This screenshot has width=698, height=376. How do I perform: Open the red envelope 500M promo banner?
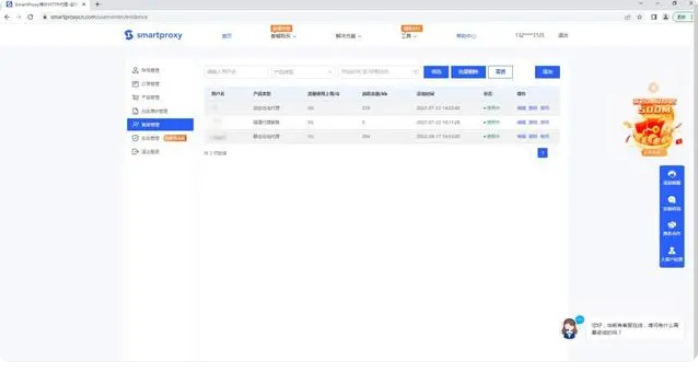coord(653,127)
